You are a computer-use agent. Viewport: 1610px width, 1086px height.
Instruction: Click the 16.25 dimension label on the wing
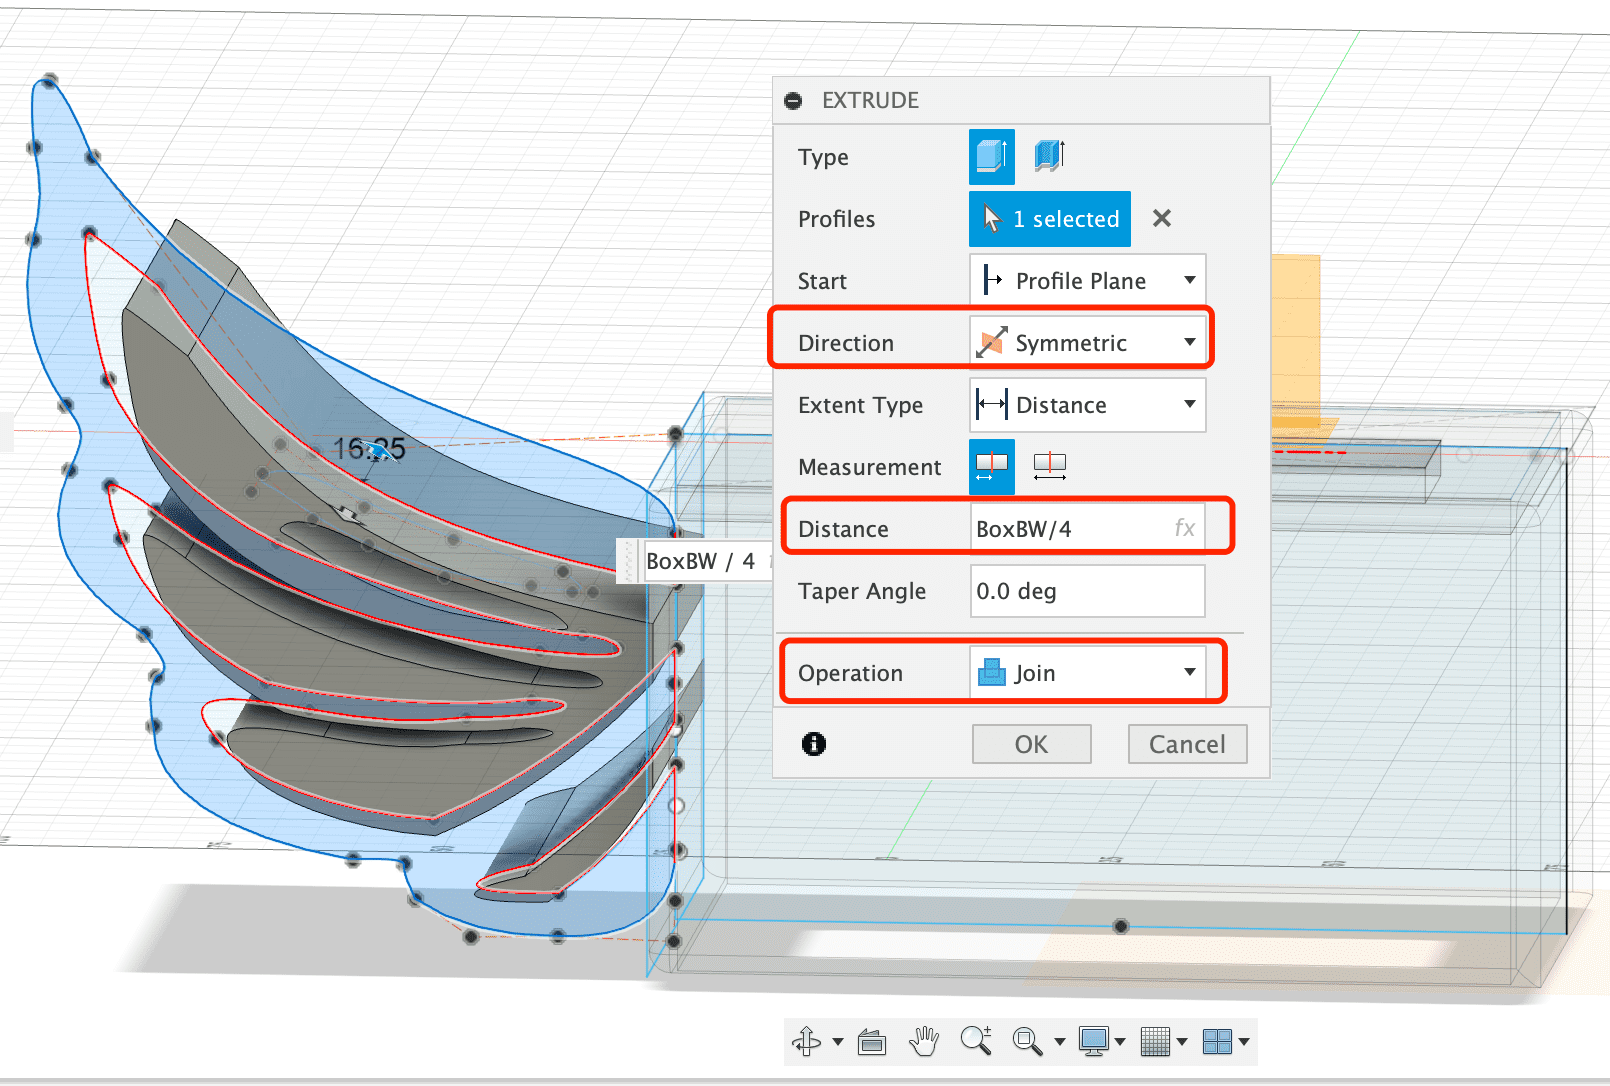[x=369, y=449]
